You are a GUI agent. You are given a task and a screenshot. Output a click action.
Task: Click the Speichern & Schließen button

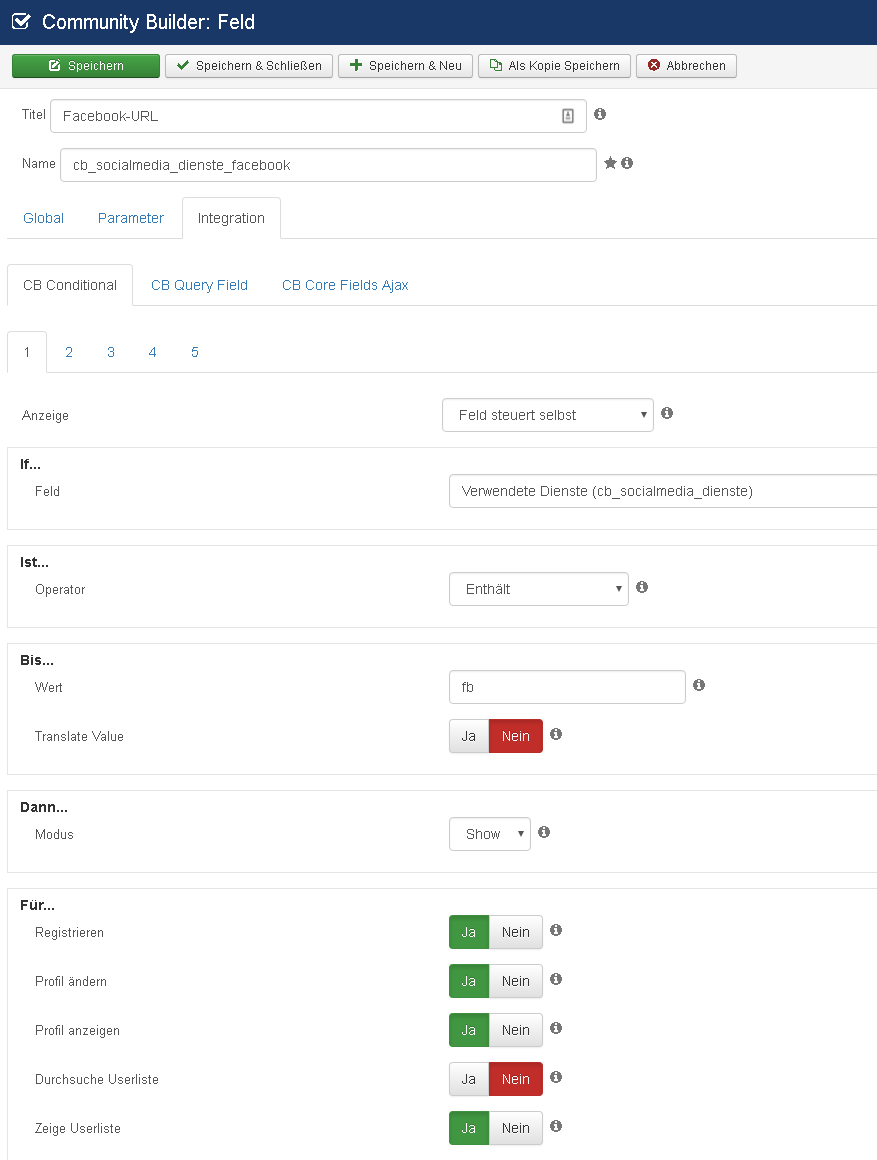(x=249, y=66)
